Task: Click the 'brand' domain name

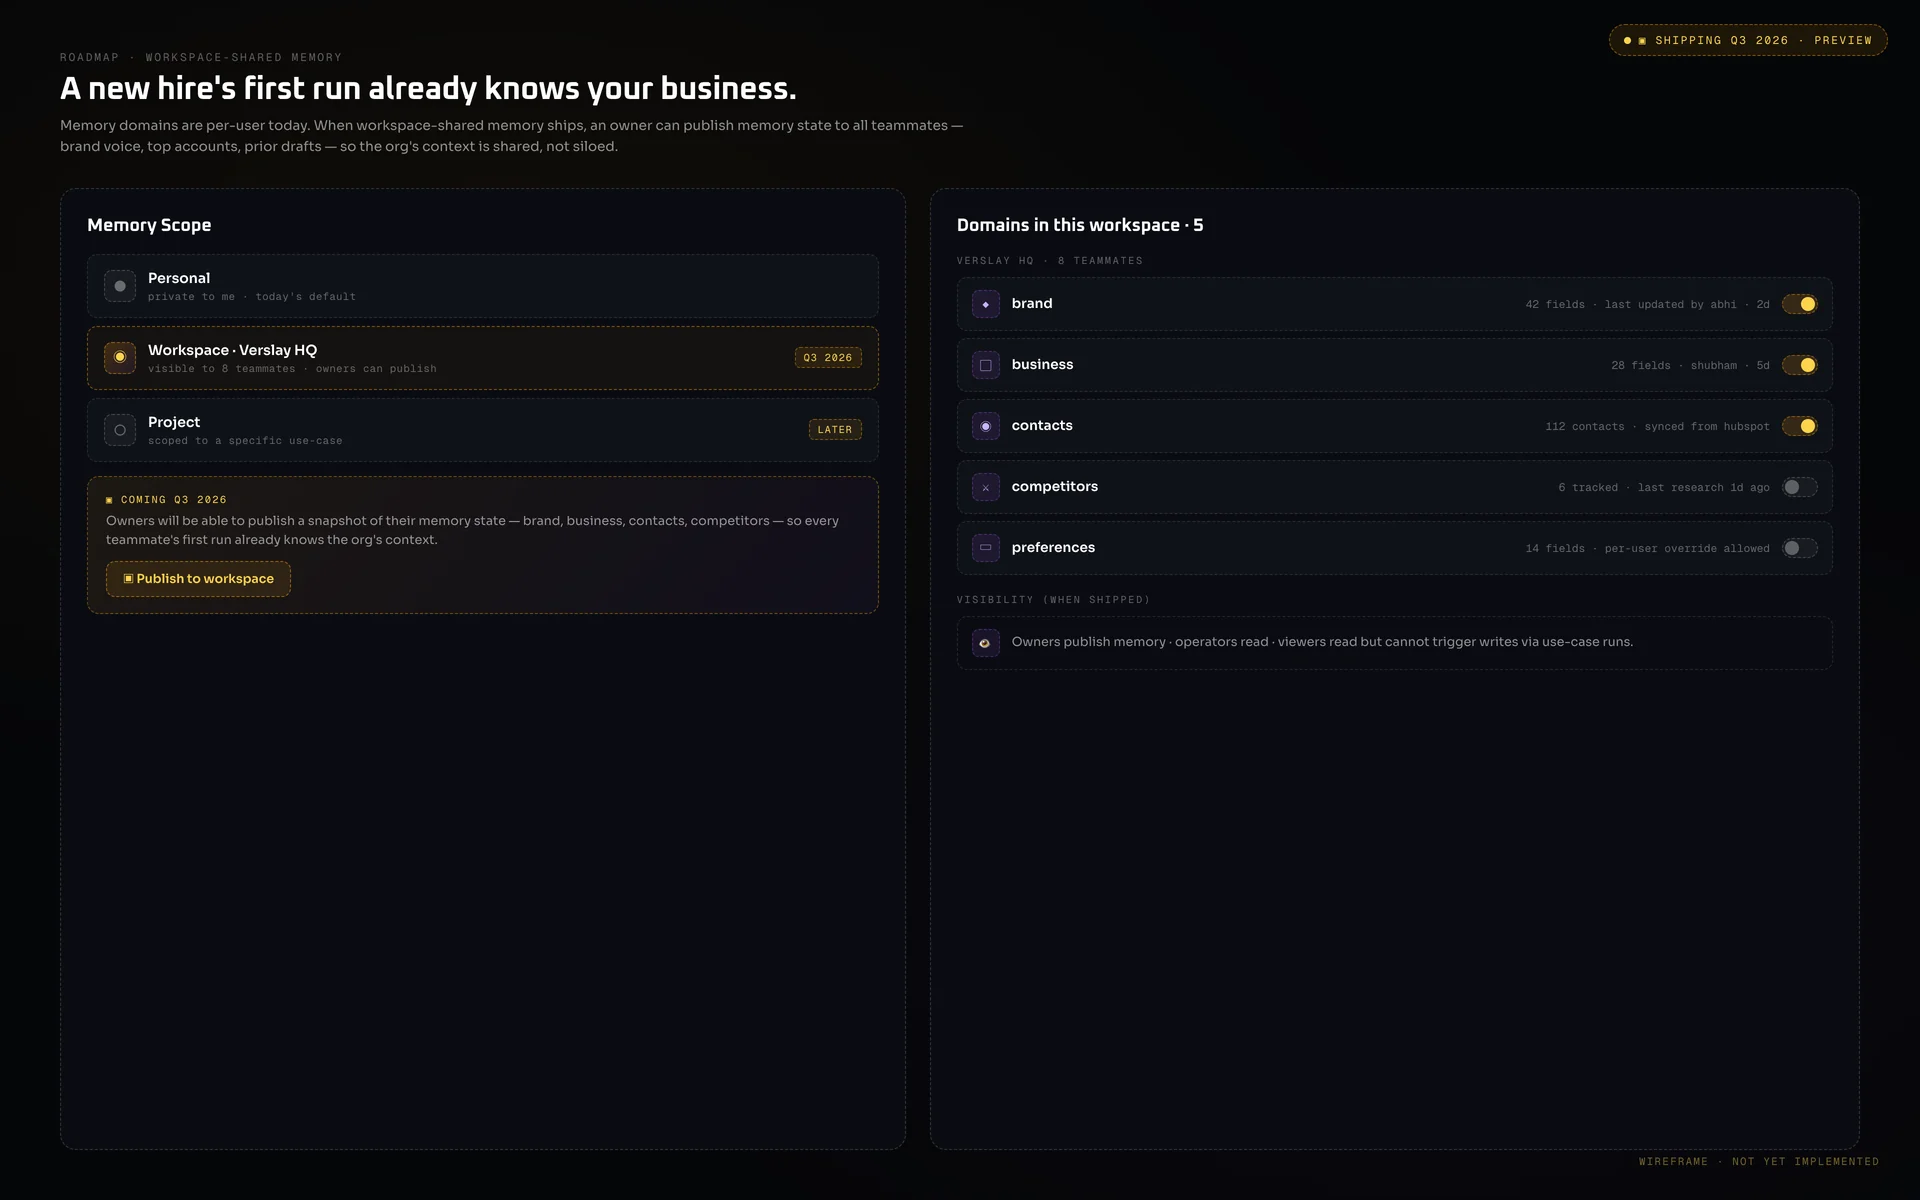Action: pyautogui.click(x=1032, y=303)
